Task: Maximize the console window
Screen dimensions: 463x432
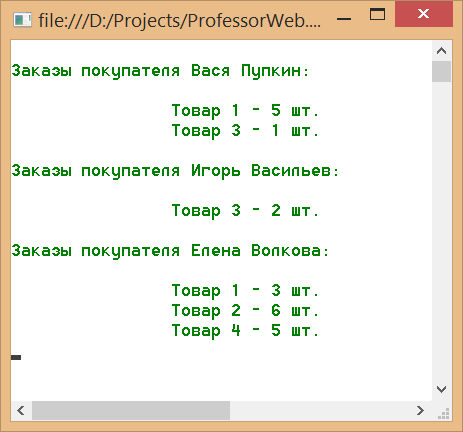Action: click(x=377, y=15)
